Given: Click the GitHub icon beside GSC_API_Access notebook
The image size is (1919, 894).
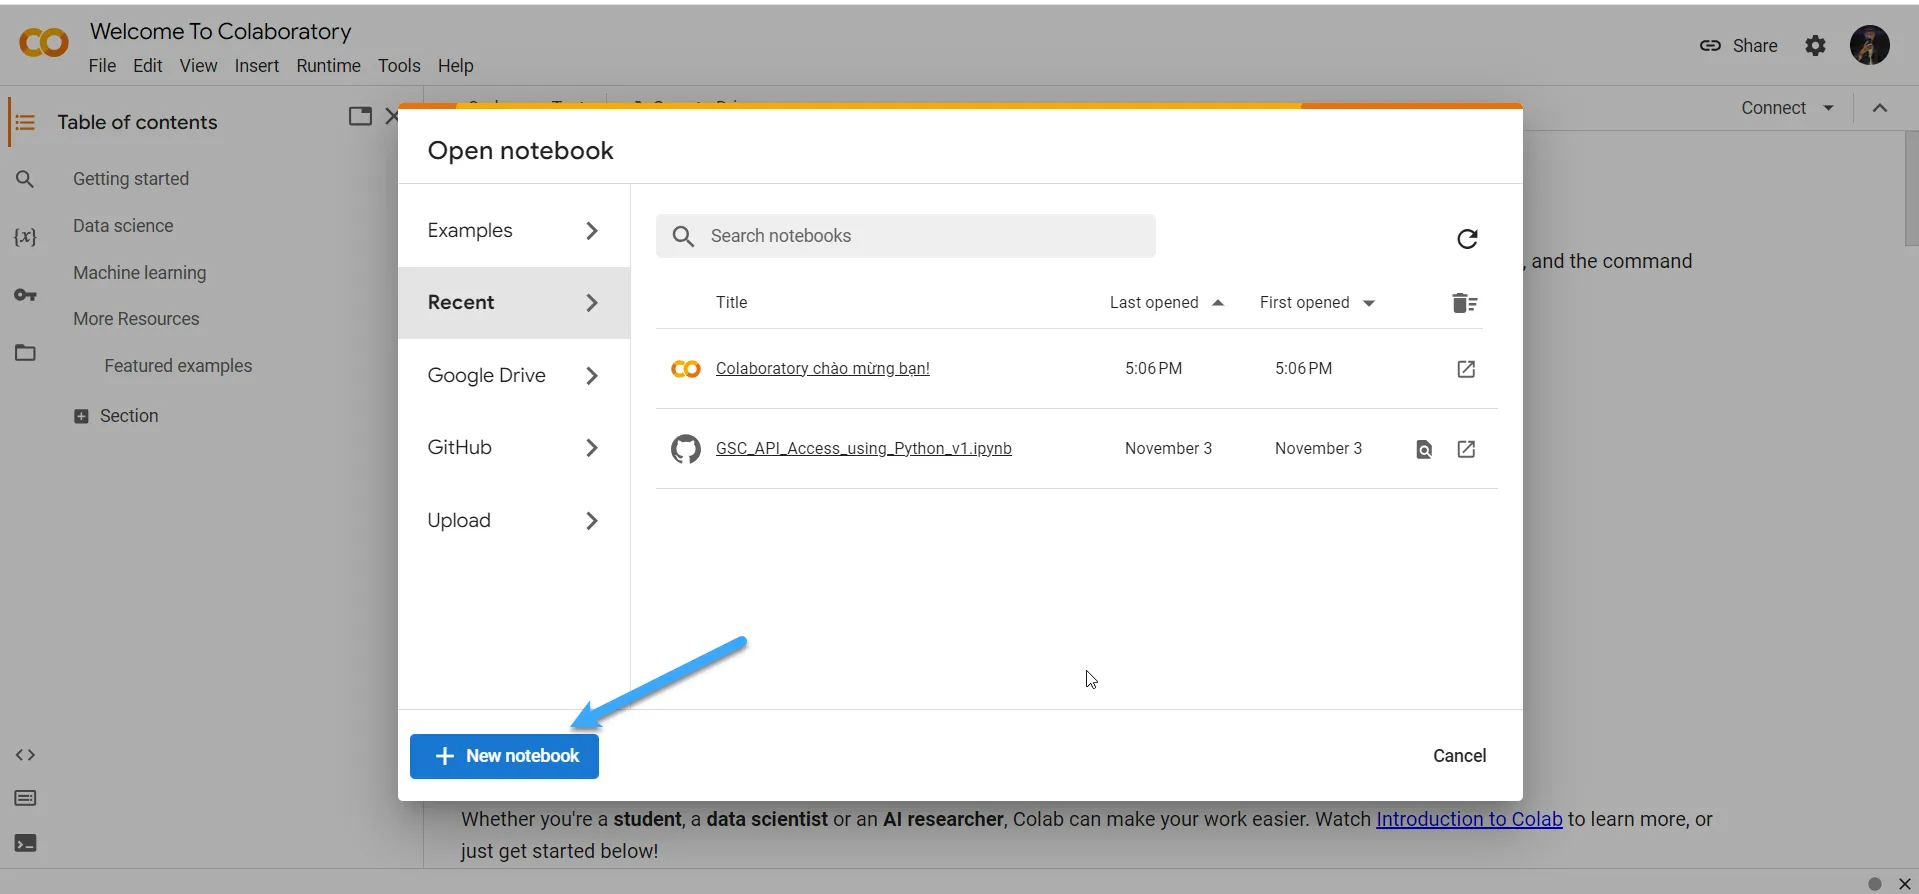Looking at the screenshot, I should tap(686, 449).
